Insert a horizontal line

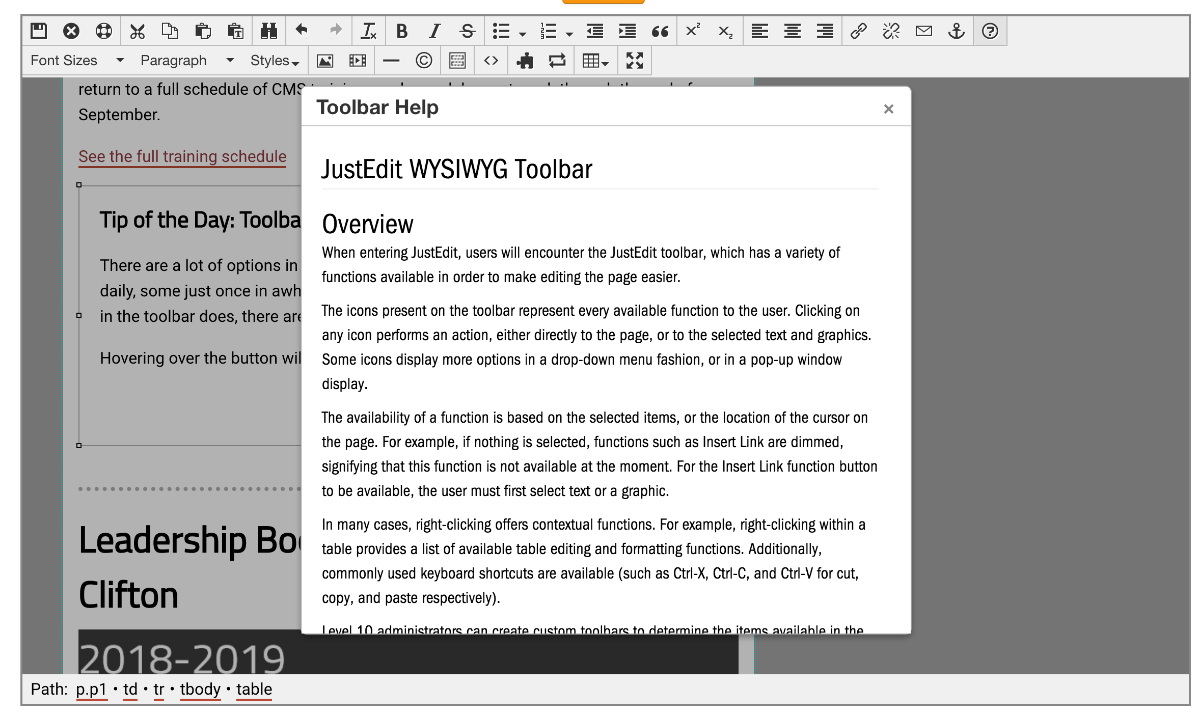click(391, 60)
